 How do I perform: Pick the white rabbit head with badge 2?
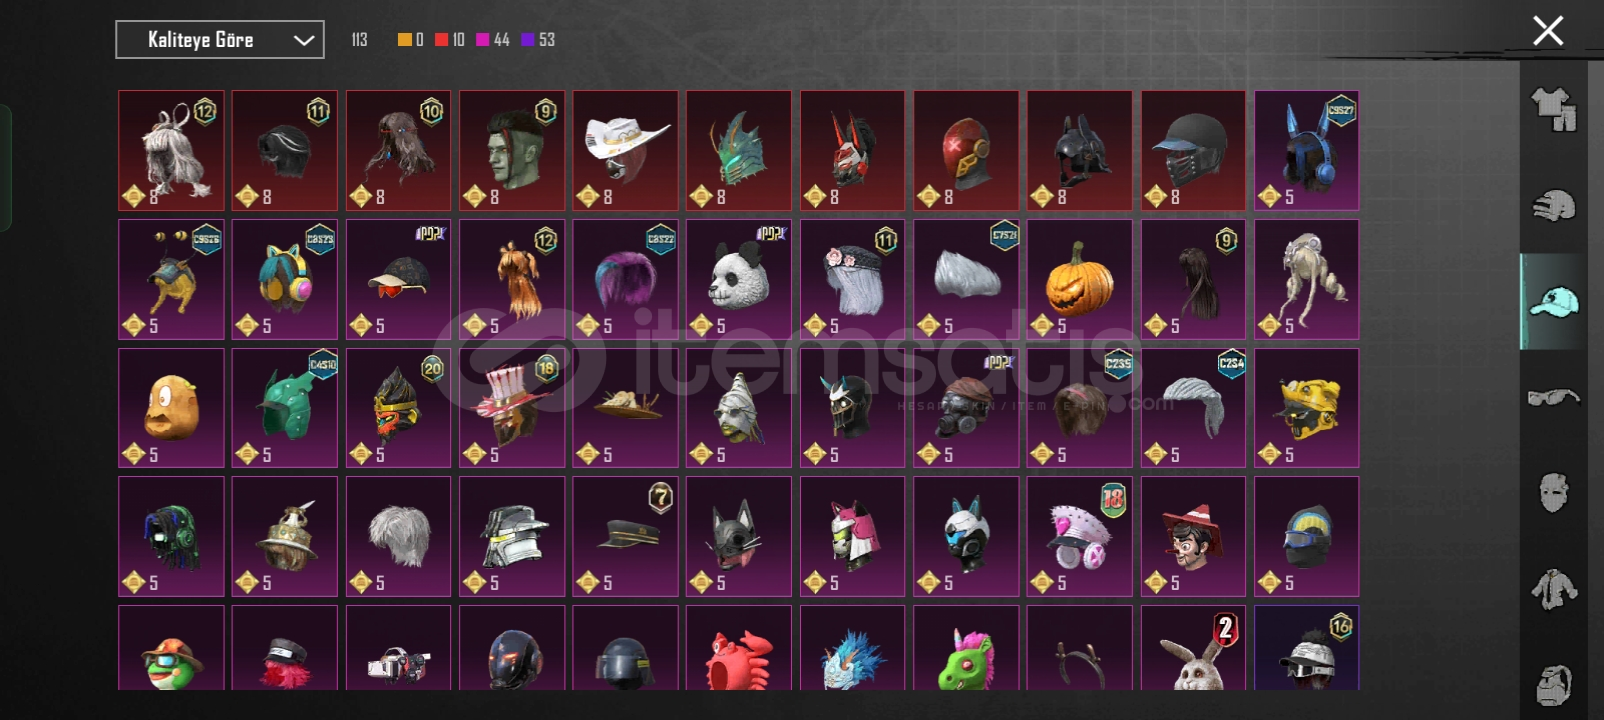(x=1193, y=648)
